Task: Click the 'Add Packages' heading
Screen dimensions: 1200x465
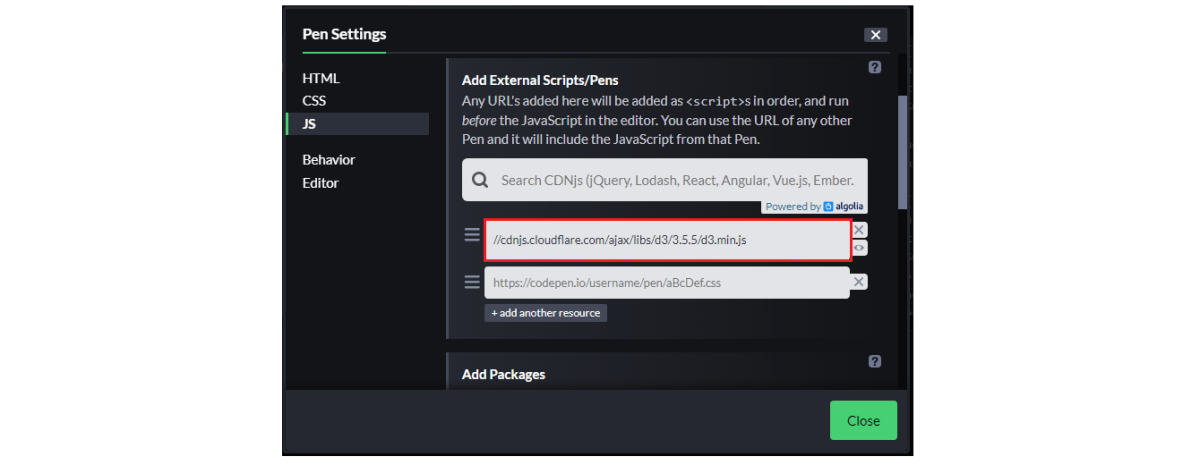Action: coord(504,375)
